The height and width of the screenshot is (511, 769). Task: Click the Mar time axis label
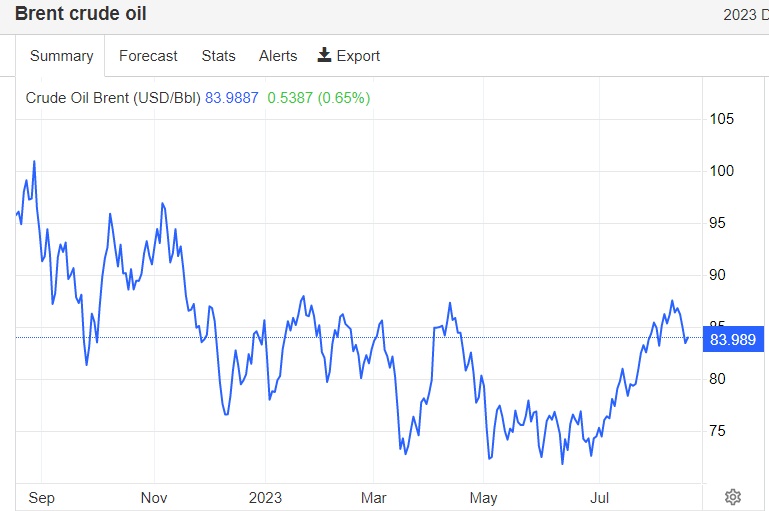pos(373,497)
